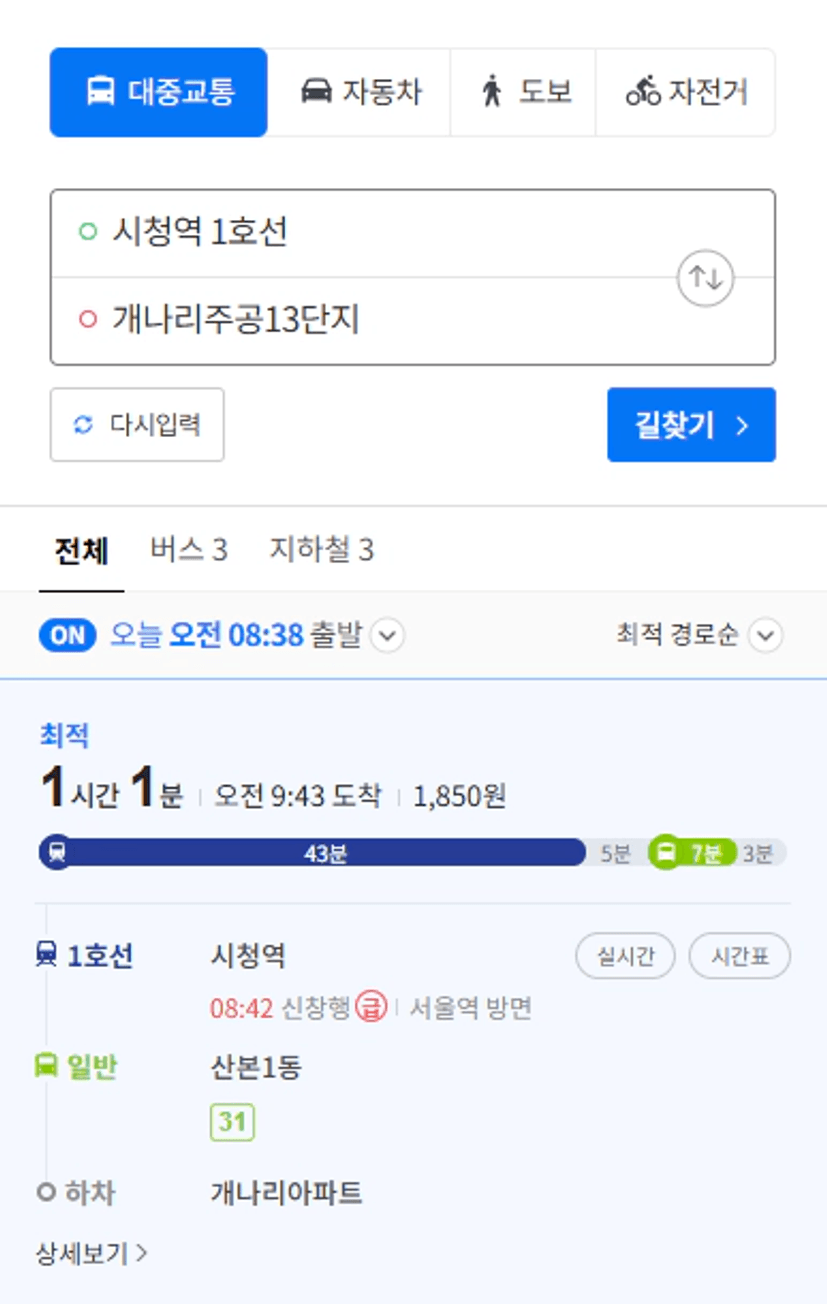Open the 시간표 timetable button
Image resolution: width=827 pixels, height=1304 pixels.
coord(740,956)
